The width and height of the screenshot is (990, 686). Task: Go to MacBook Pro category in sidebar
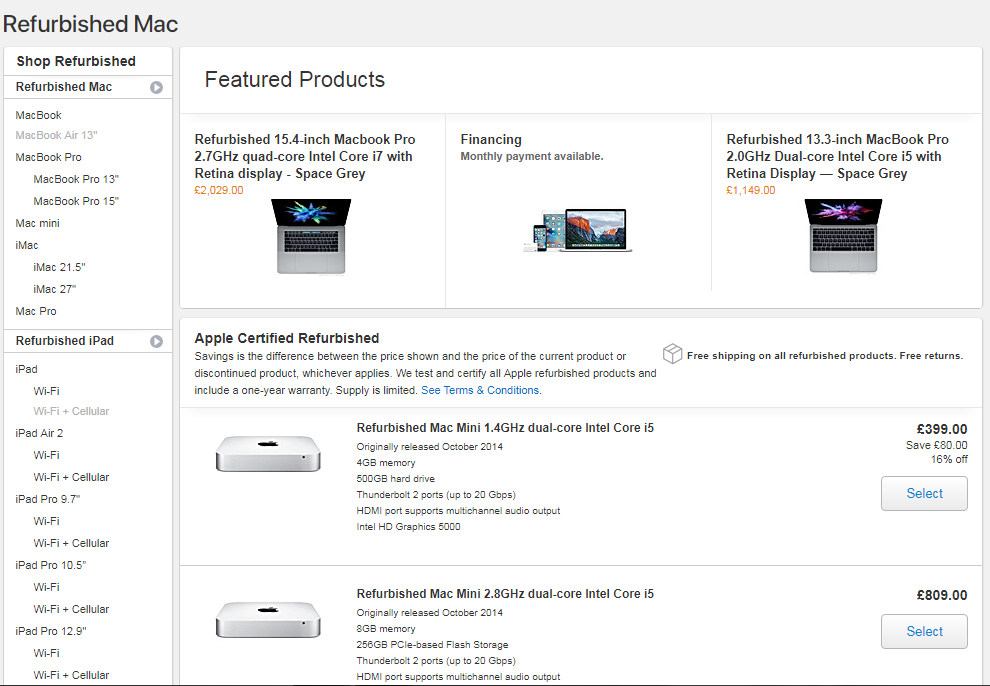click(49, 157)
